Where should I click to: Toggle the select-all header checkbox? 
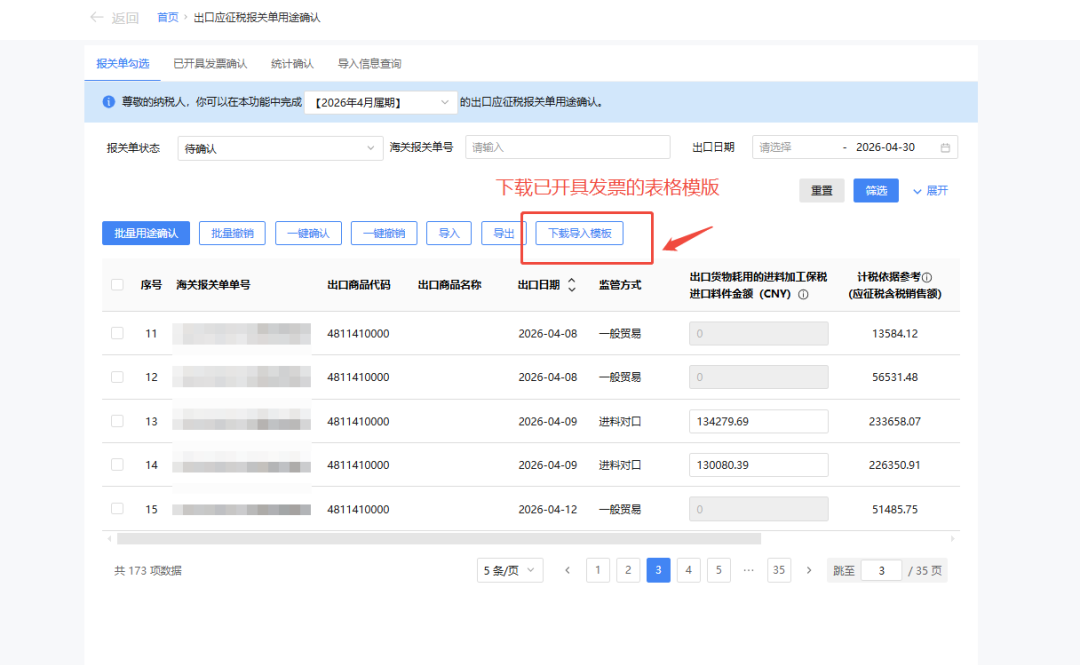tap(117, 285)
